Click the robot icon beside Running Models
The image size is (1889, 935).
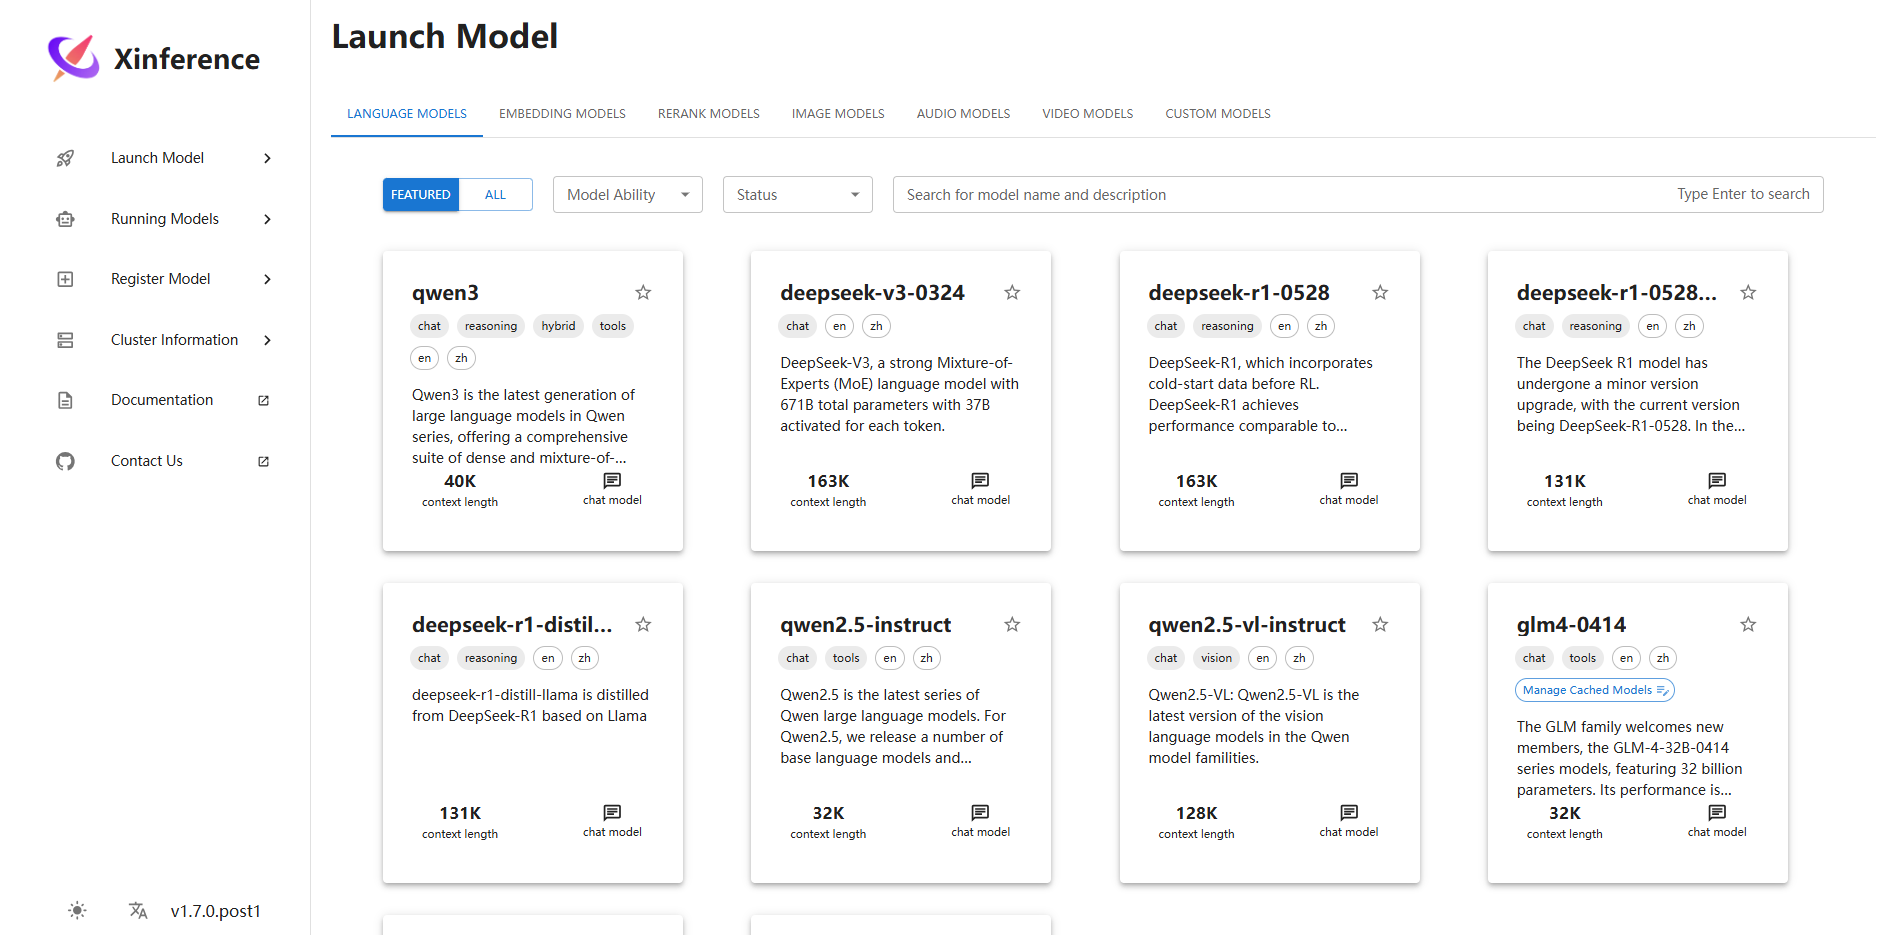coord(65,219)
